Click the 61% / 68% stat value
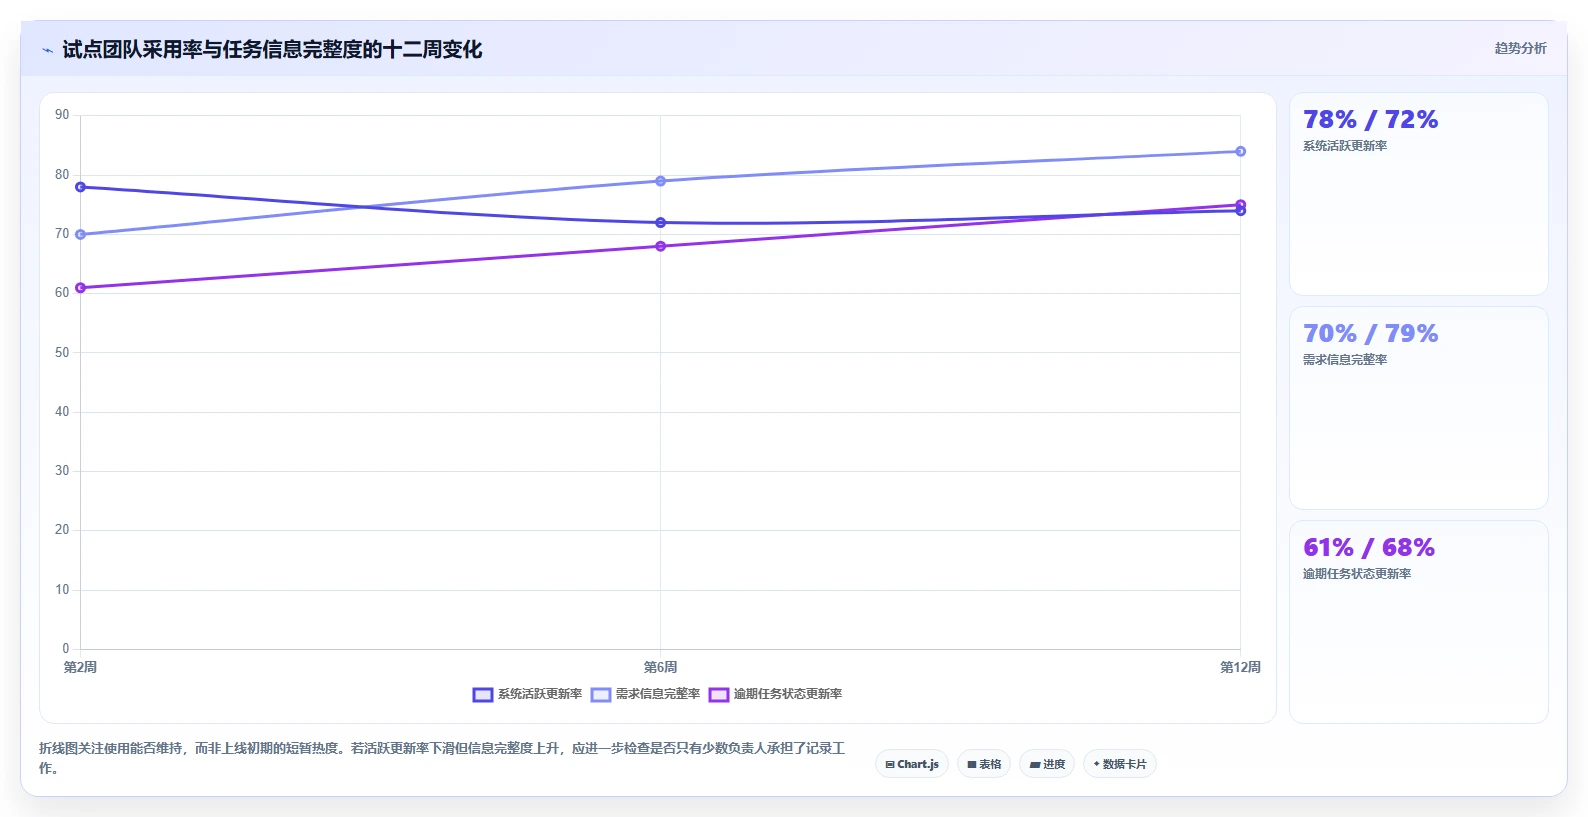 1369,548
